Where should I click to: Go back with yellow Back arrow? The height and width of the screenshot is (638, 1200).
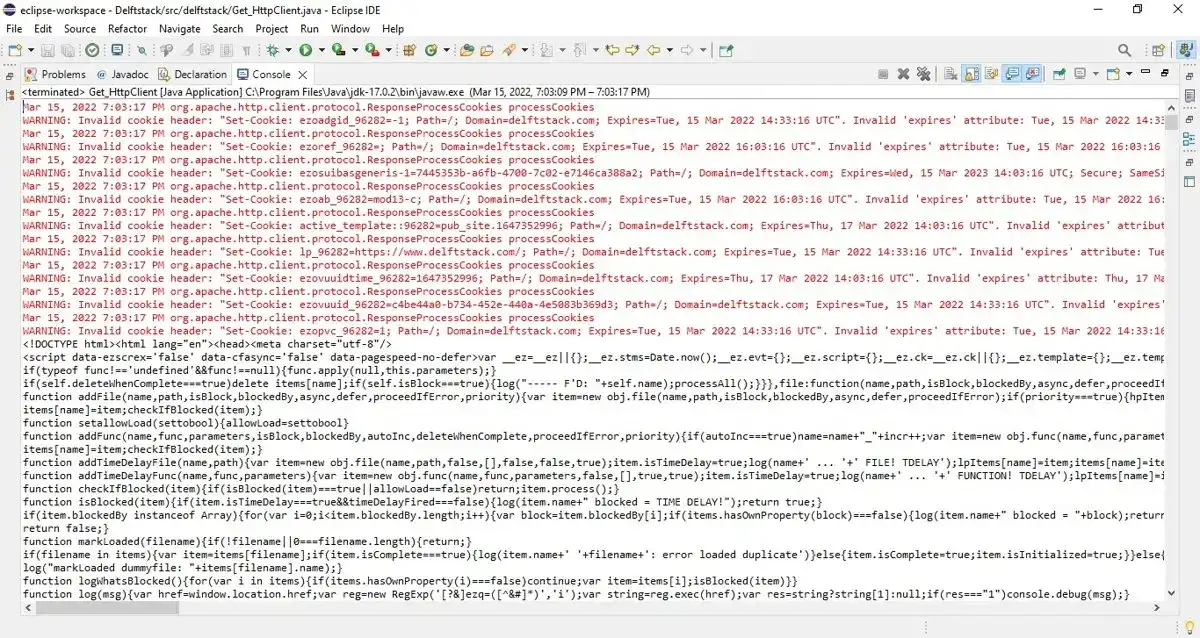654,50
